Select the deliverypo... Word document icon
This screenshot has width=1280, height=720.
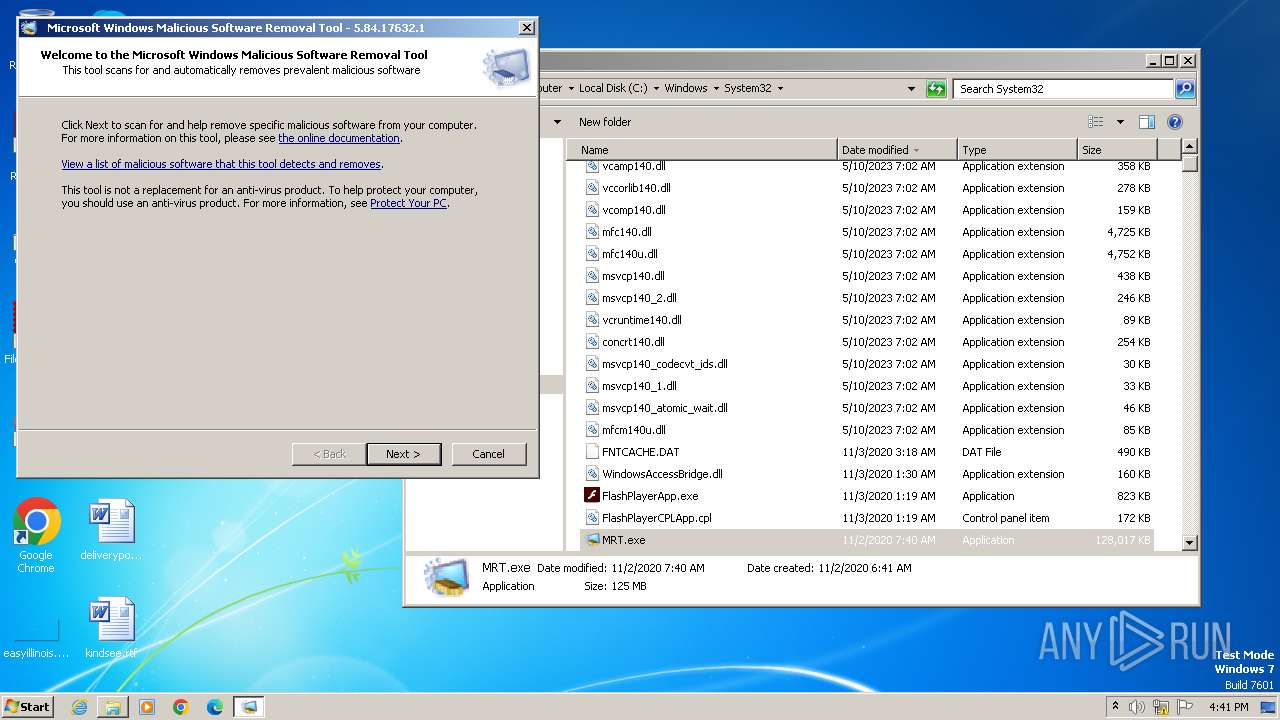[x=111, y=530]
